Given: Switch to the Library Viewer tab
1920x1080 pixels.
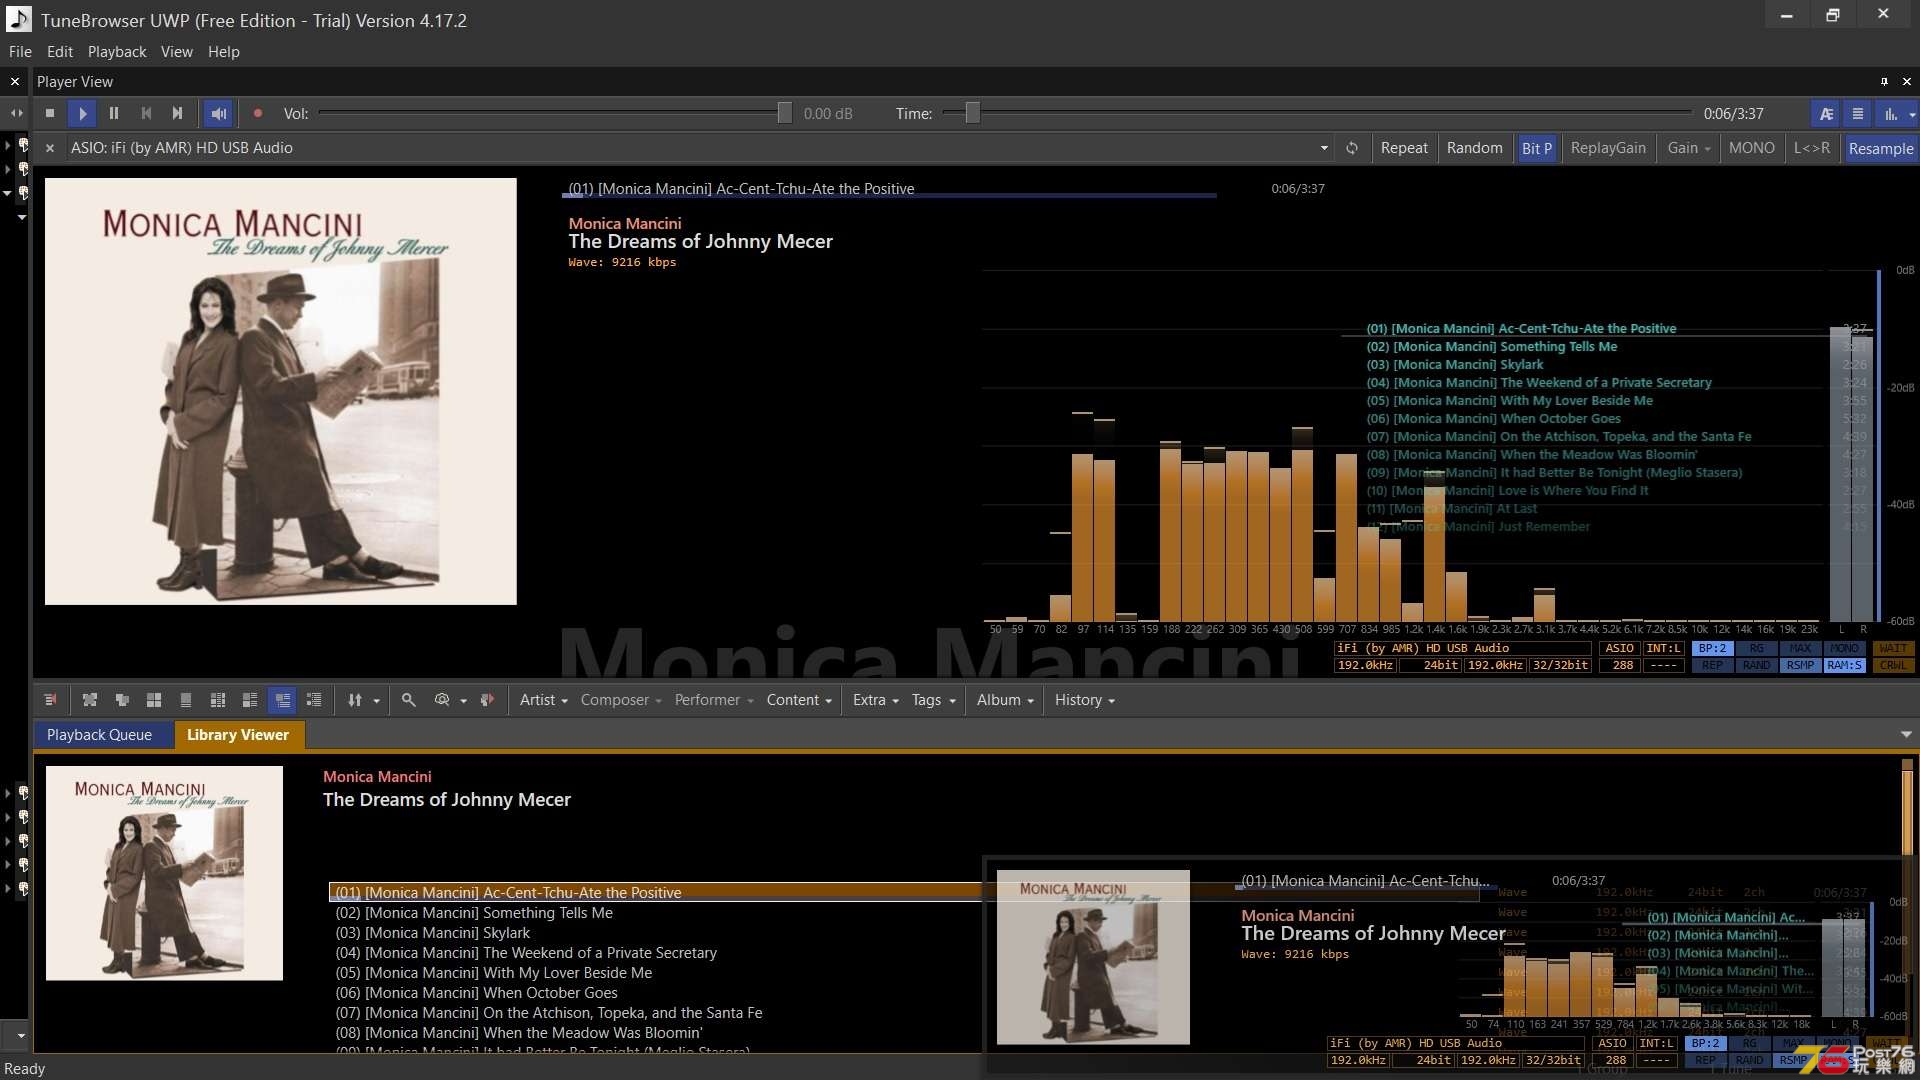Looking at the screenshot, I should 238,735.
